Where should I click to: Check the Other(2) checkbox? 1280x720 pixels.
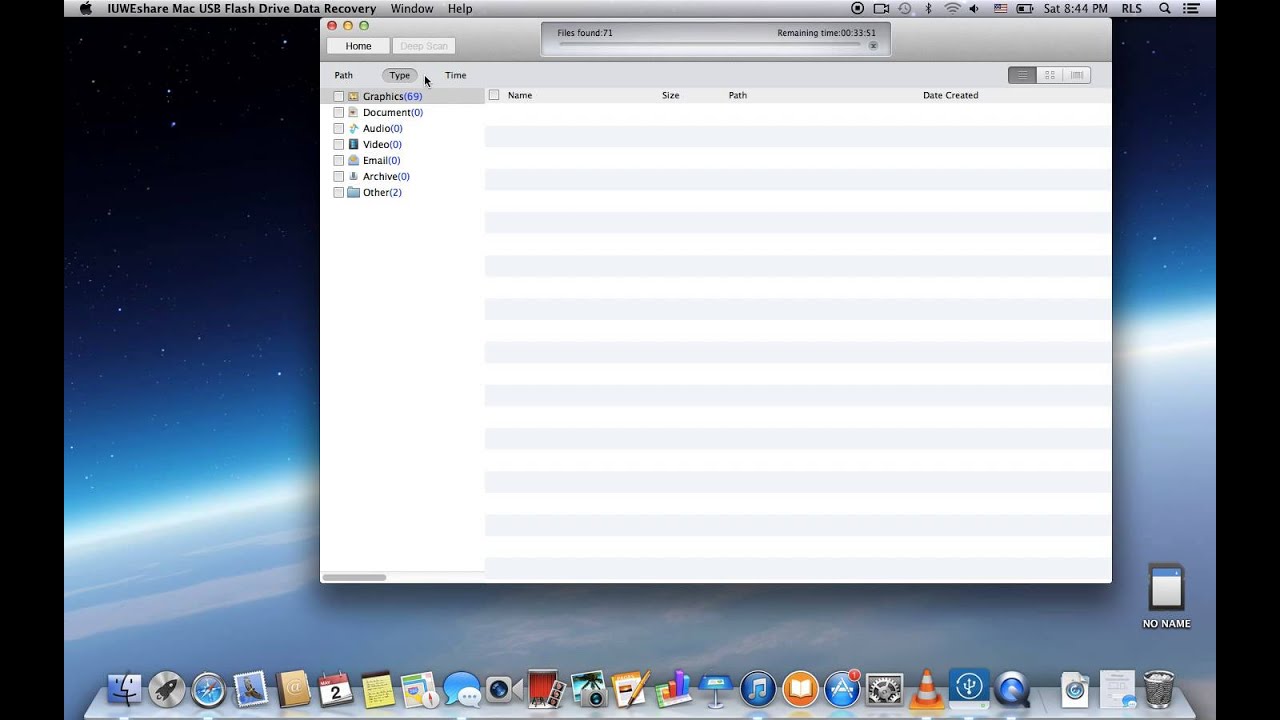coord(338,192)
